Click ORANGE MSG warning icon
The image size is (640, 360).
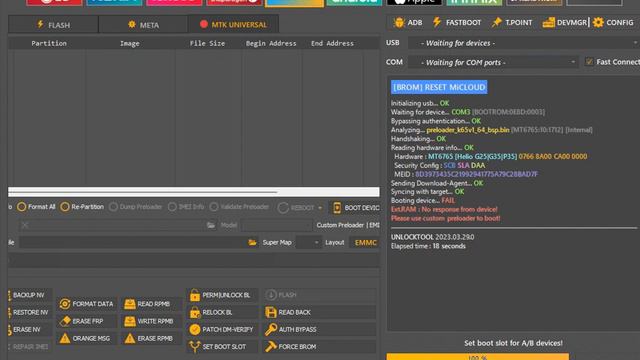(x=64, y=338)
